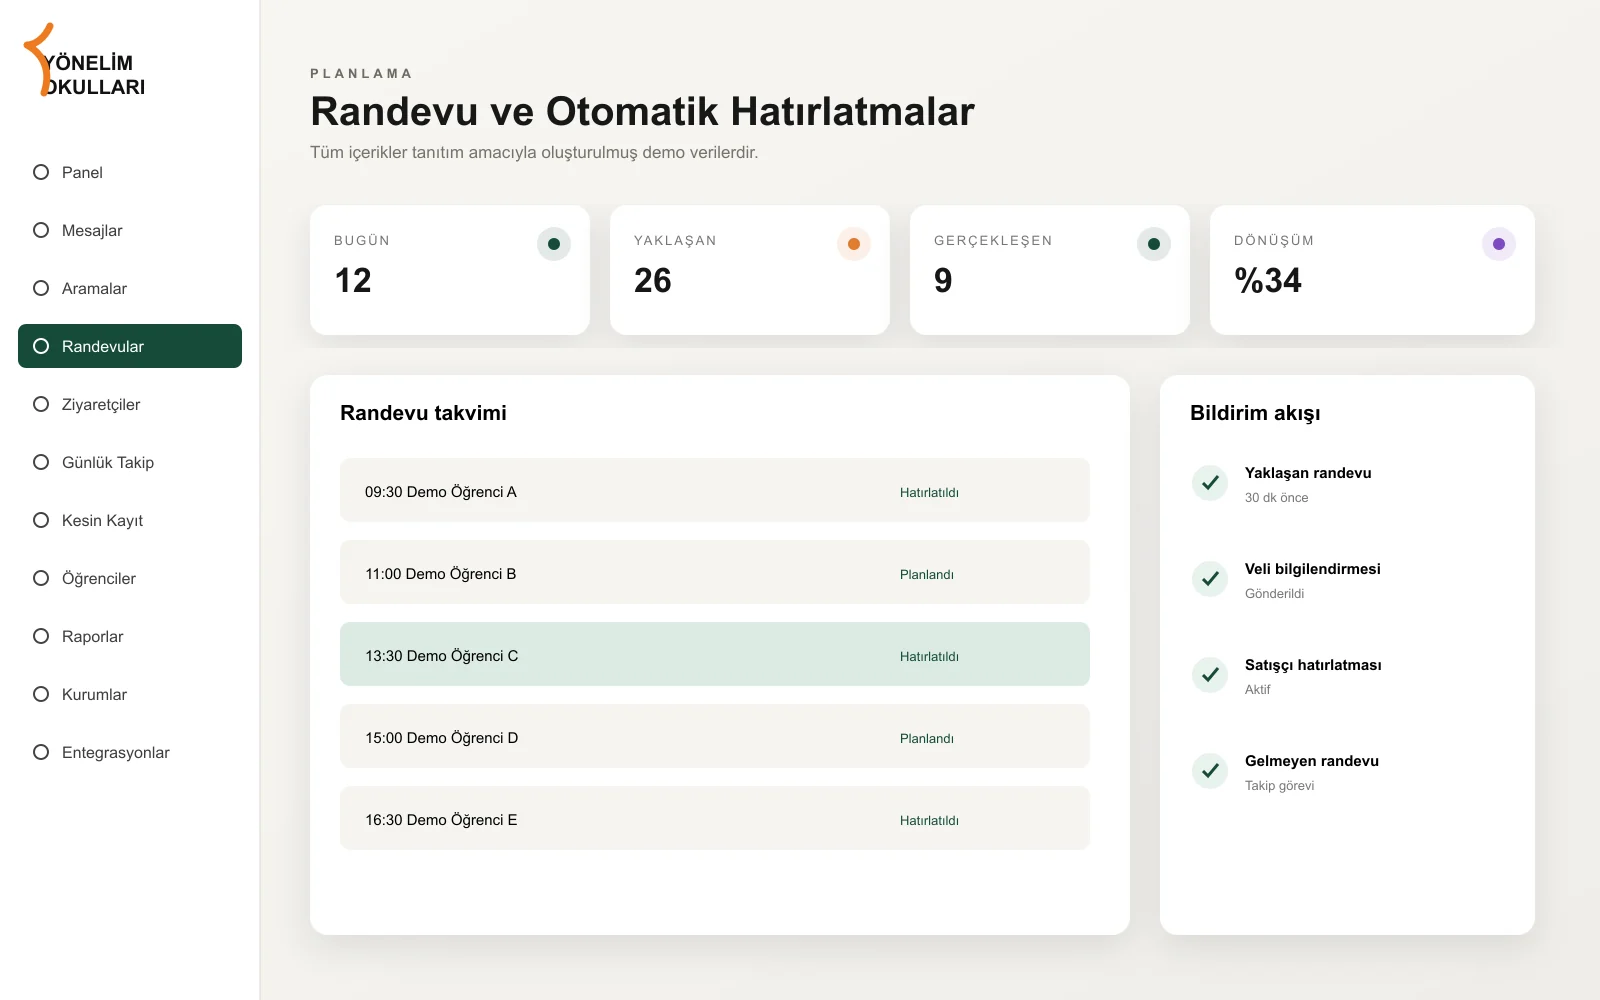Click the orange dot icon on Yaklaşan card
The height and width of the screenshot is (1000, 1600).
(x=854, y=244)
